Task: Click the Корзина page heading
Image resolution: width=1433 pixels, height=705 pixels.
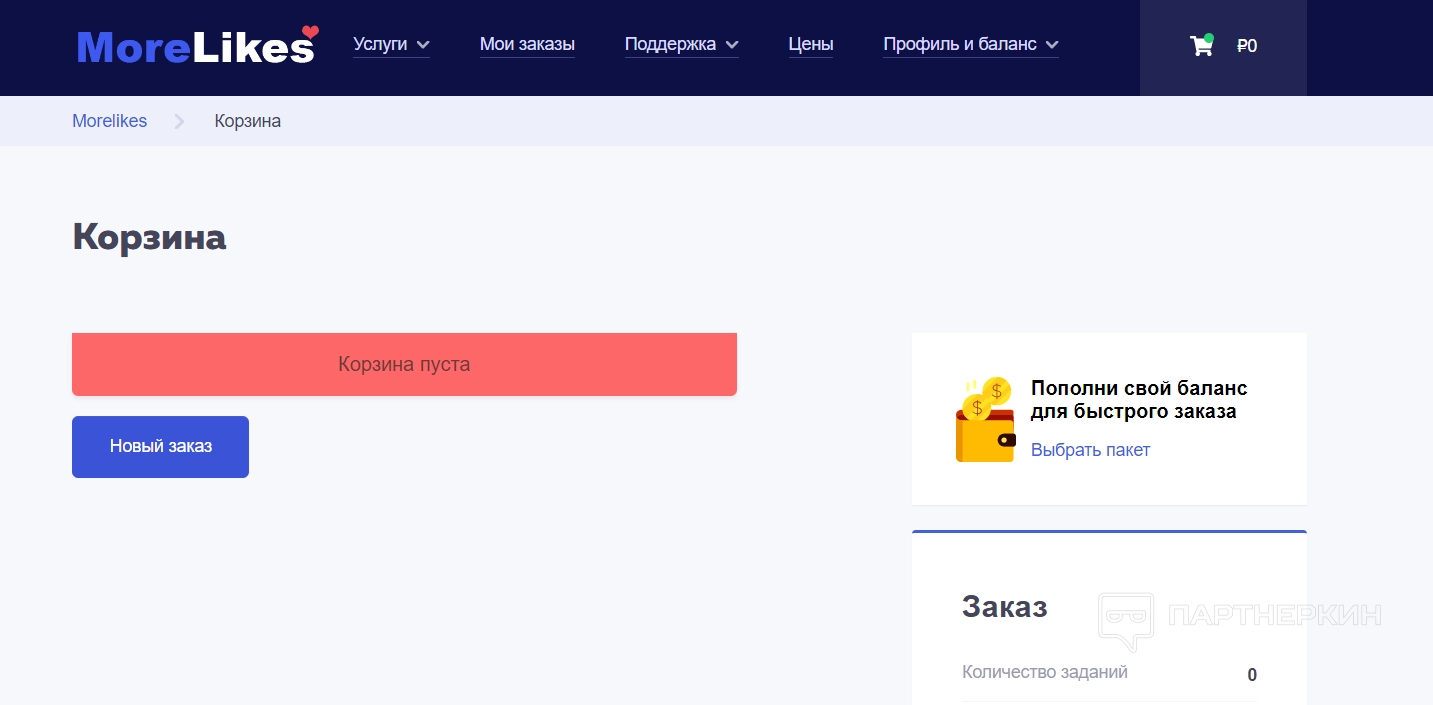Action: (x=149, y=237)
